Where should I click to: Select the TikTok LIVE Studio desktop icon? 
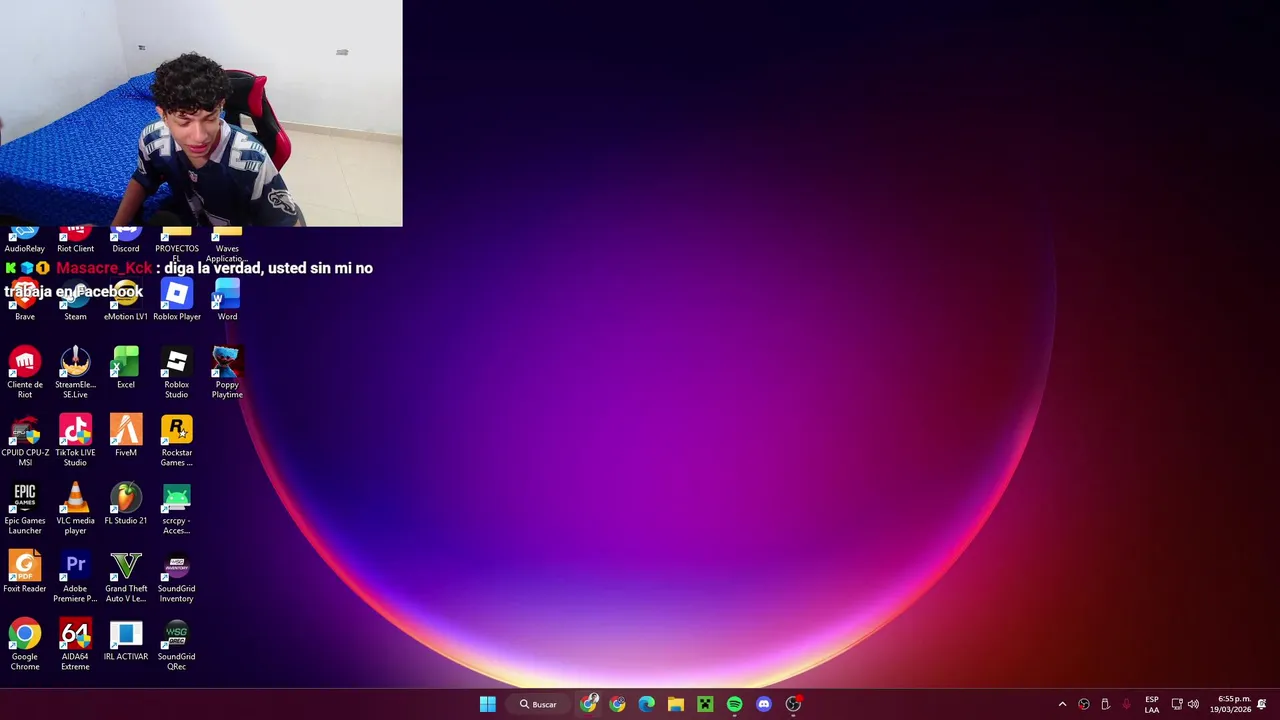75,441
